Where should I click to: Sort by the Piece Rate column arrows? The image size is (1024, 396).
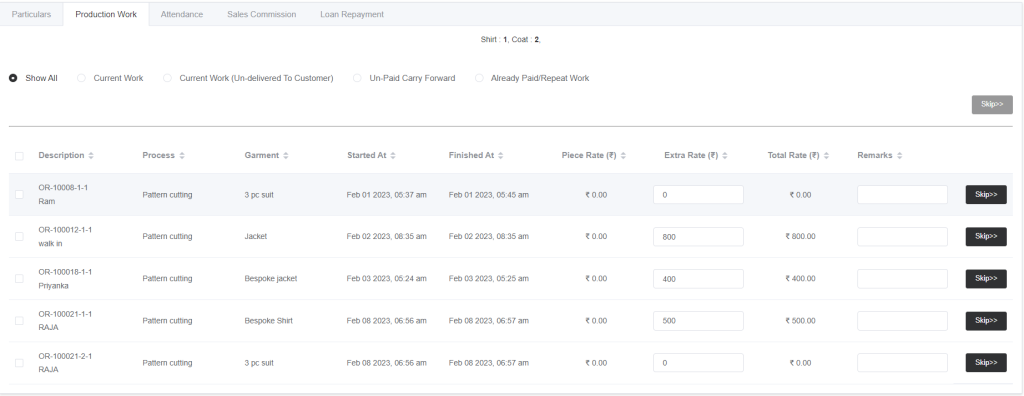tap(623, 156)
